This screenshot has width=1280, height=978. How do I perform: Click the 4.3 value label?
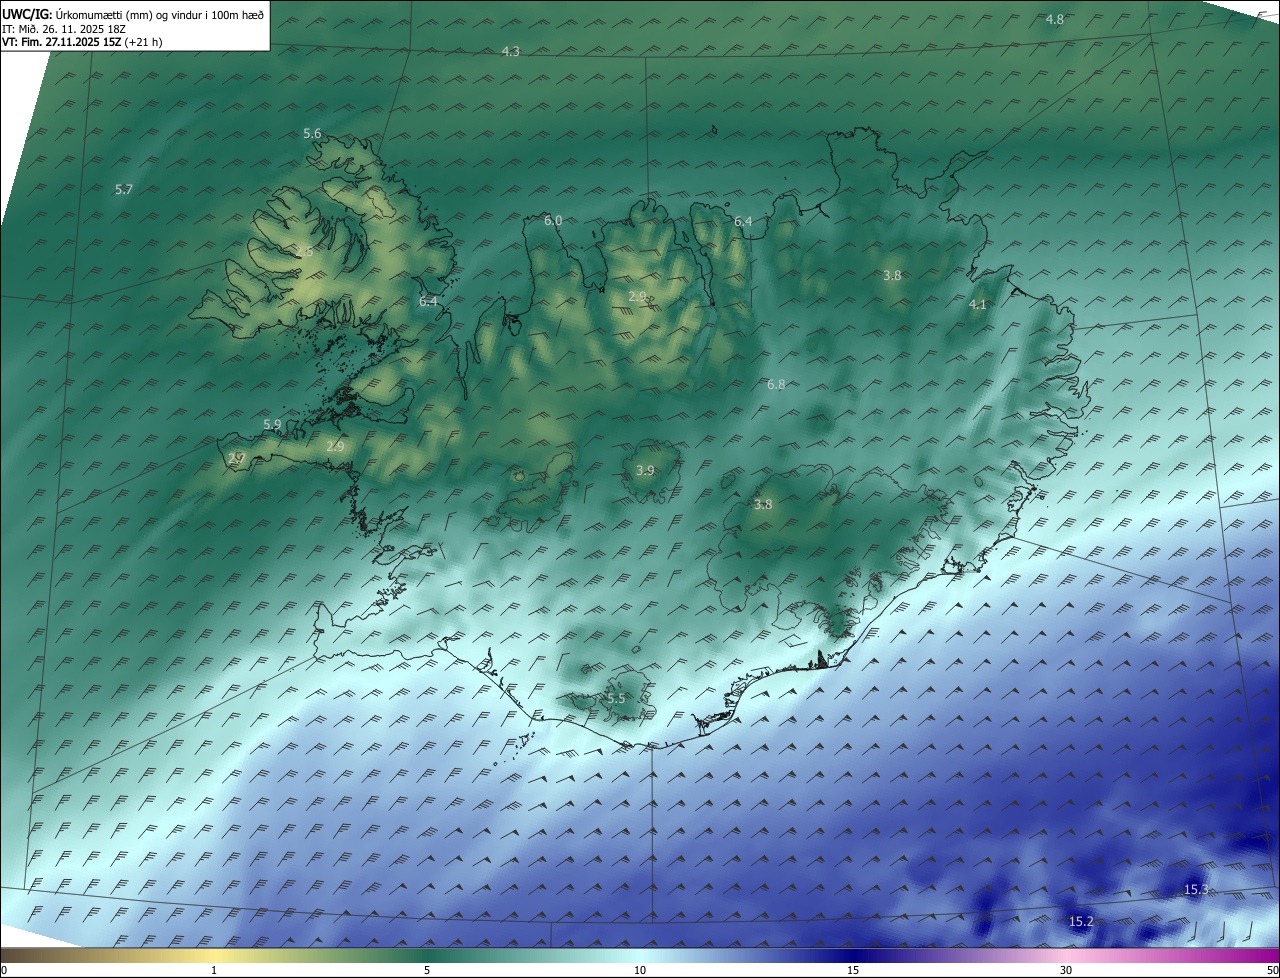[x=510, y=51]
